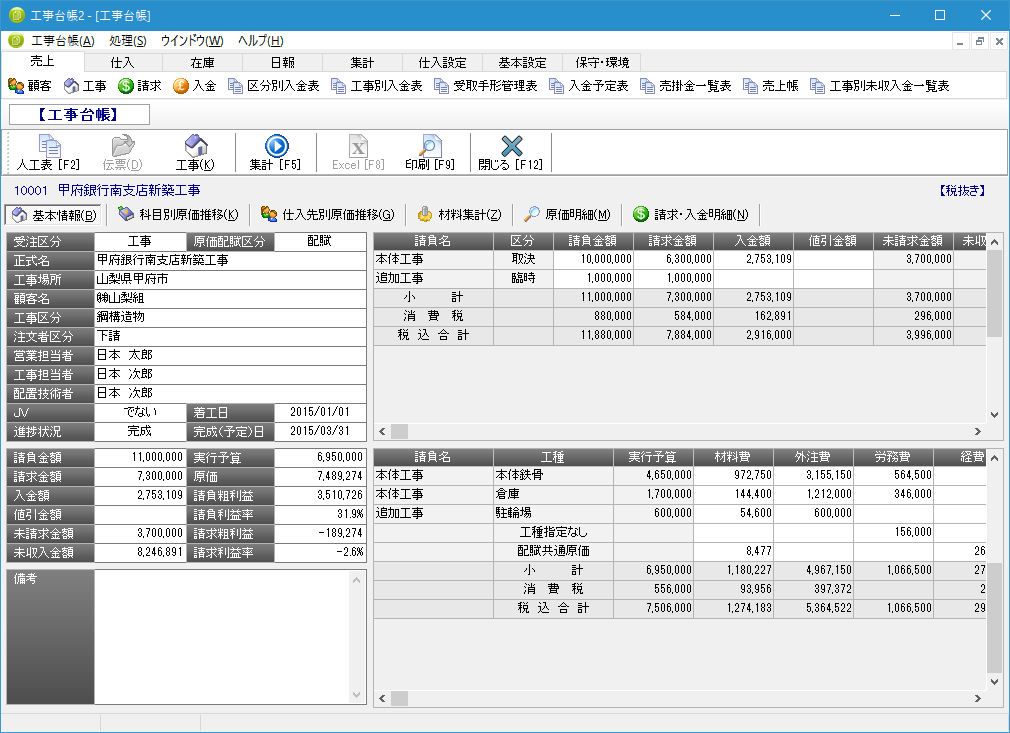This screenshot has height=733, width=1010.
Task: Open the 顧客 customer icon
Action: click(30, 86)
